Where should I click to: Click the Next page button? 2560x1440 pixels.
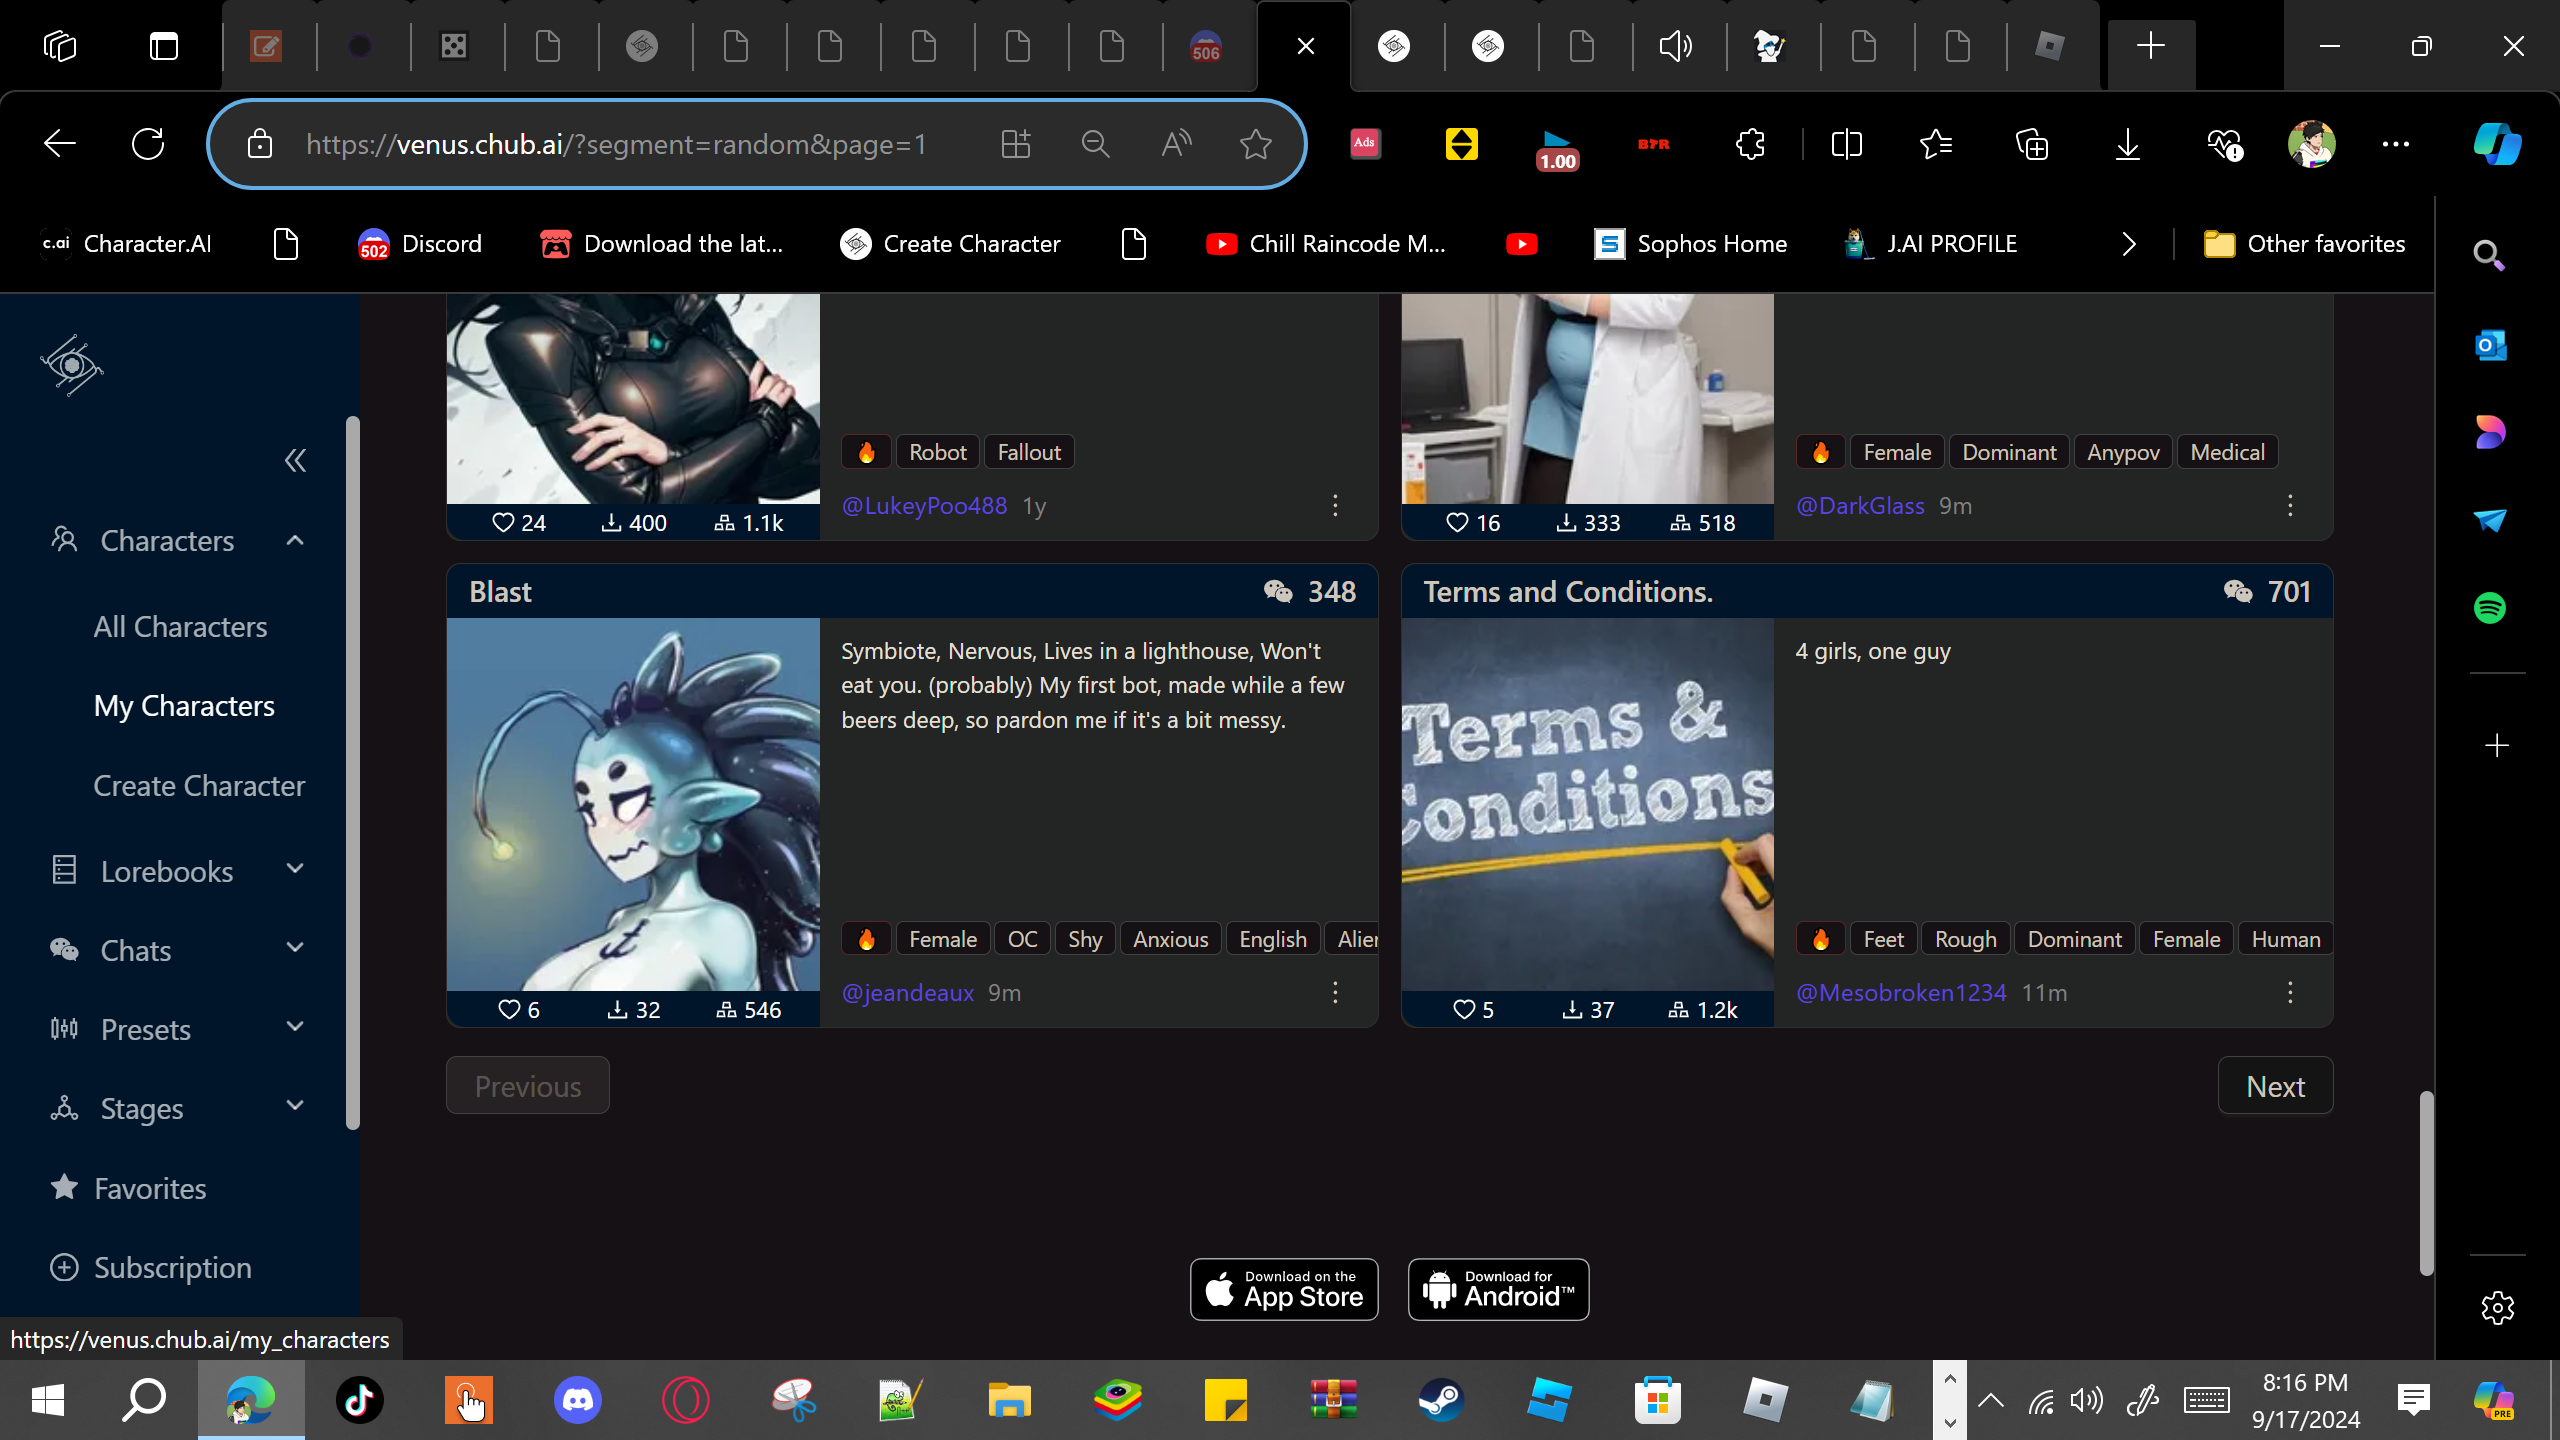(x=2275, y=1086)
